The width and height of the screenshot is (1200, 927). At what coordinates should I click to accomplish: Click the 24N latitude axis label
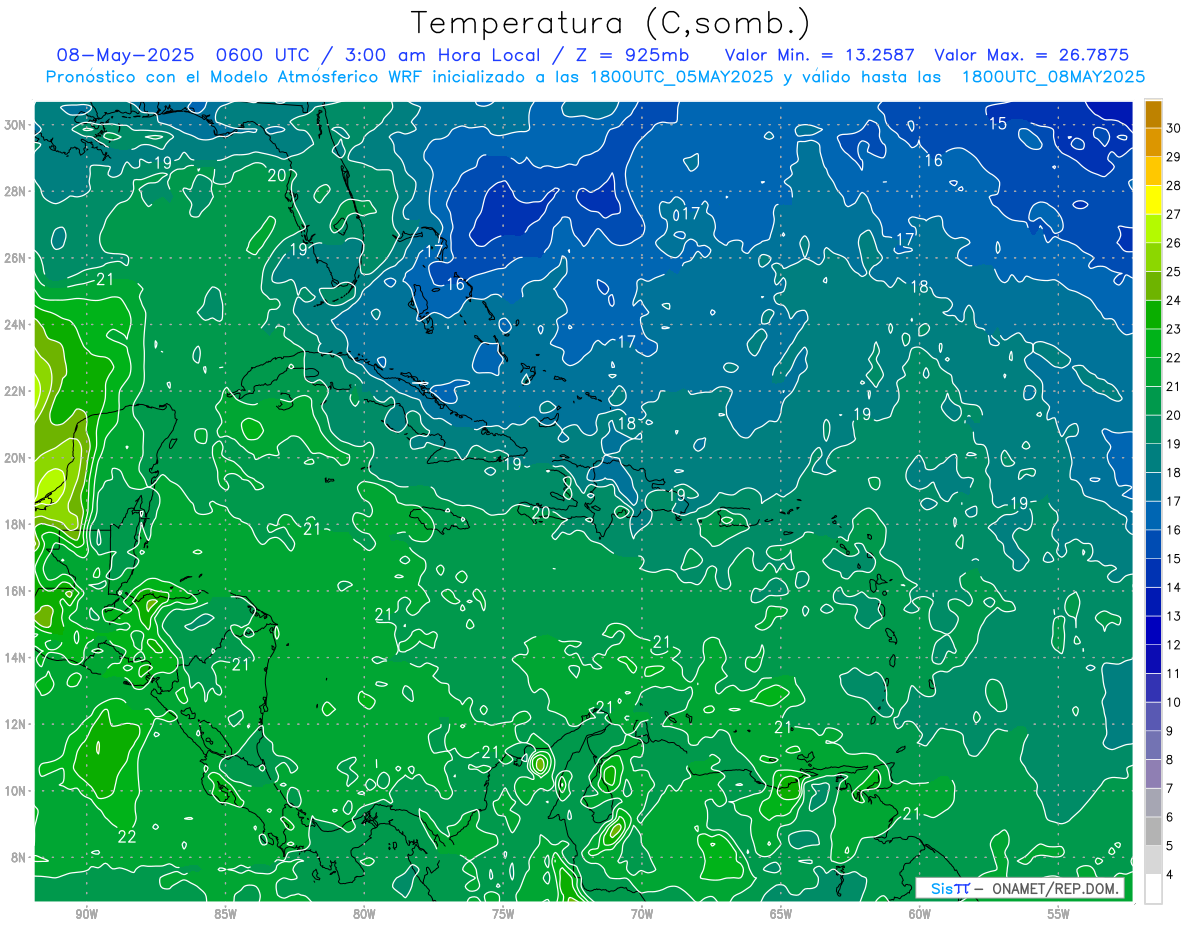(16, 324)
